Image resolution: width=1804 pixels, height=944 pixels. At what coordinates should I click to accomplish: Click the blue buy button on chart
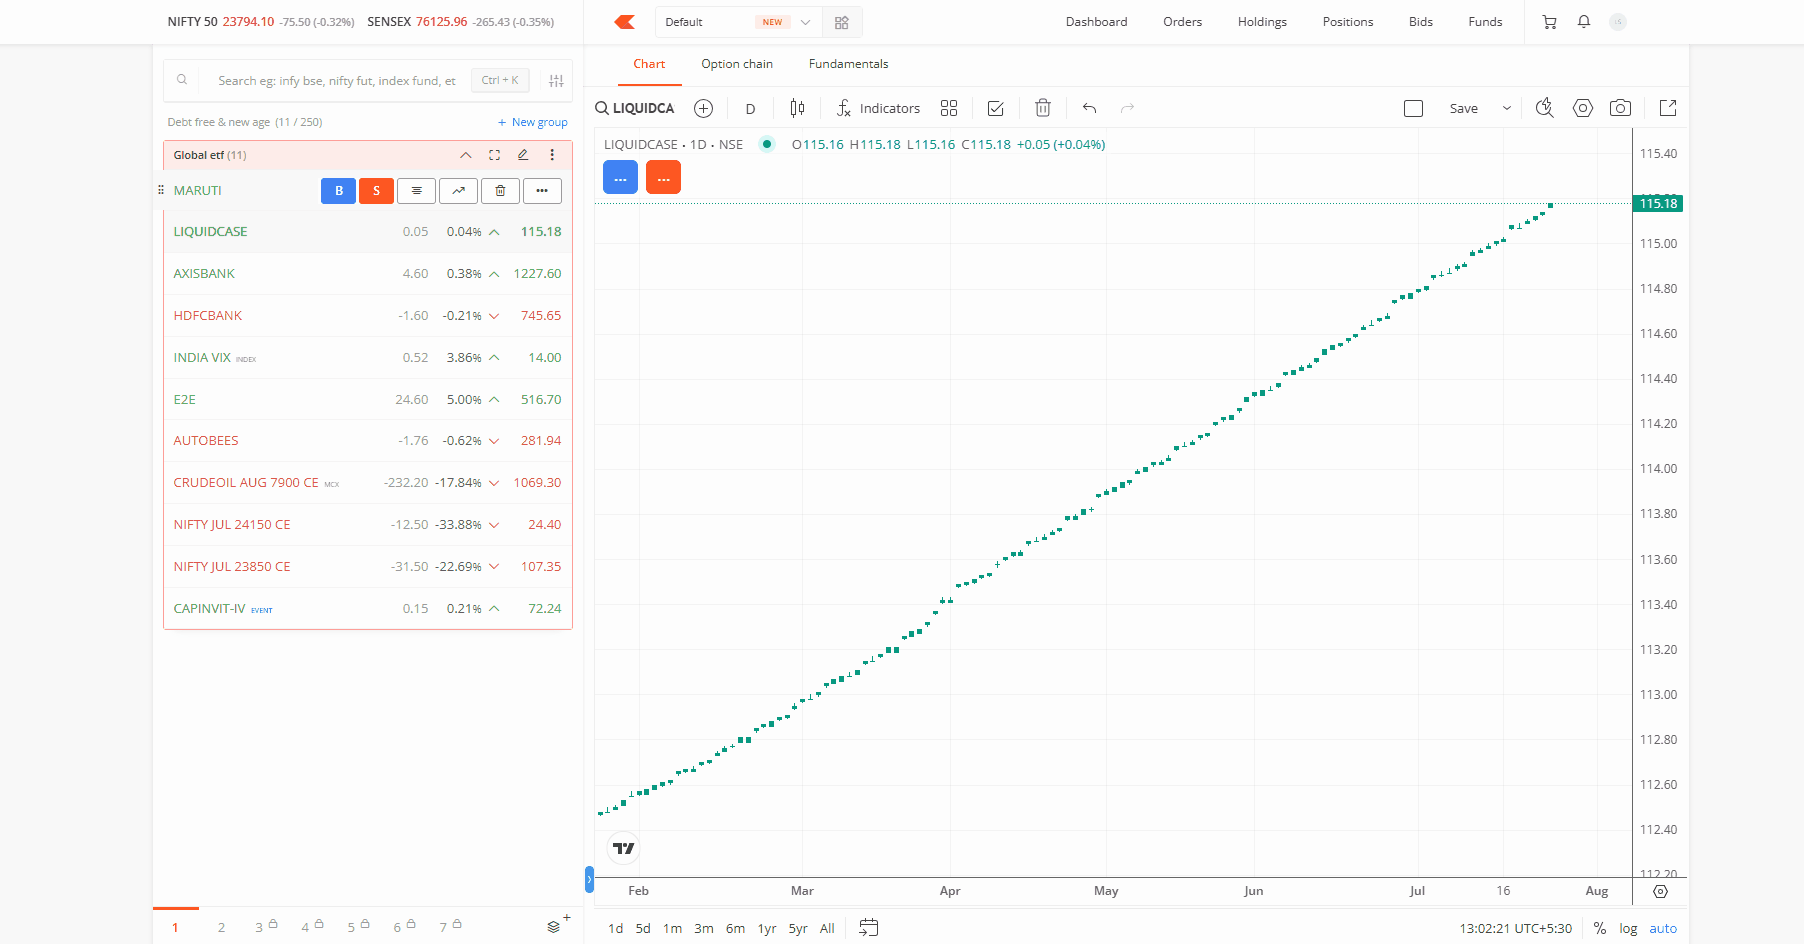[621, 177]
